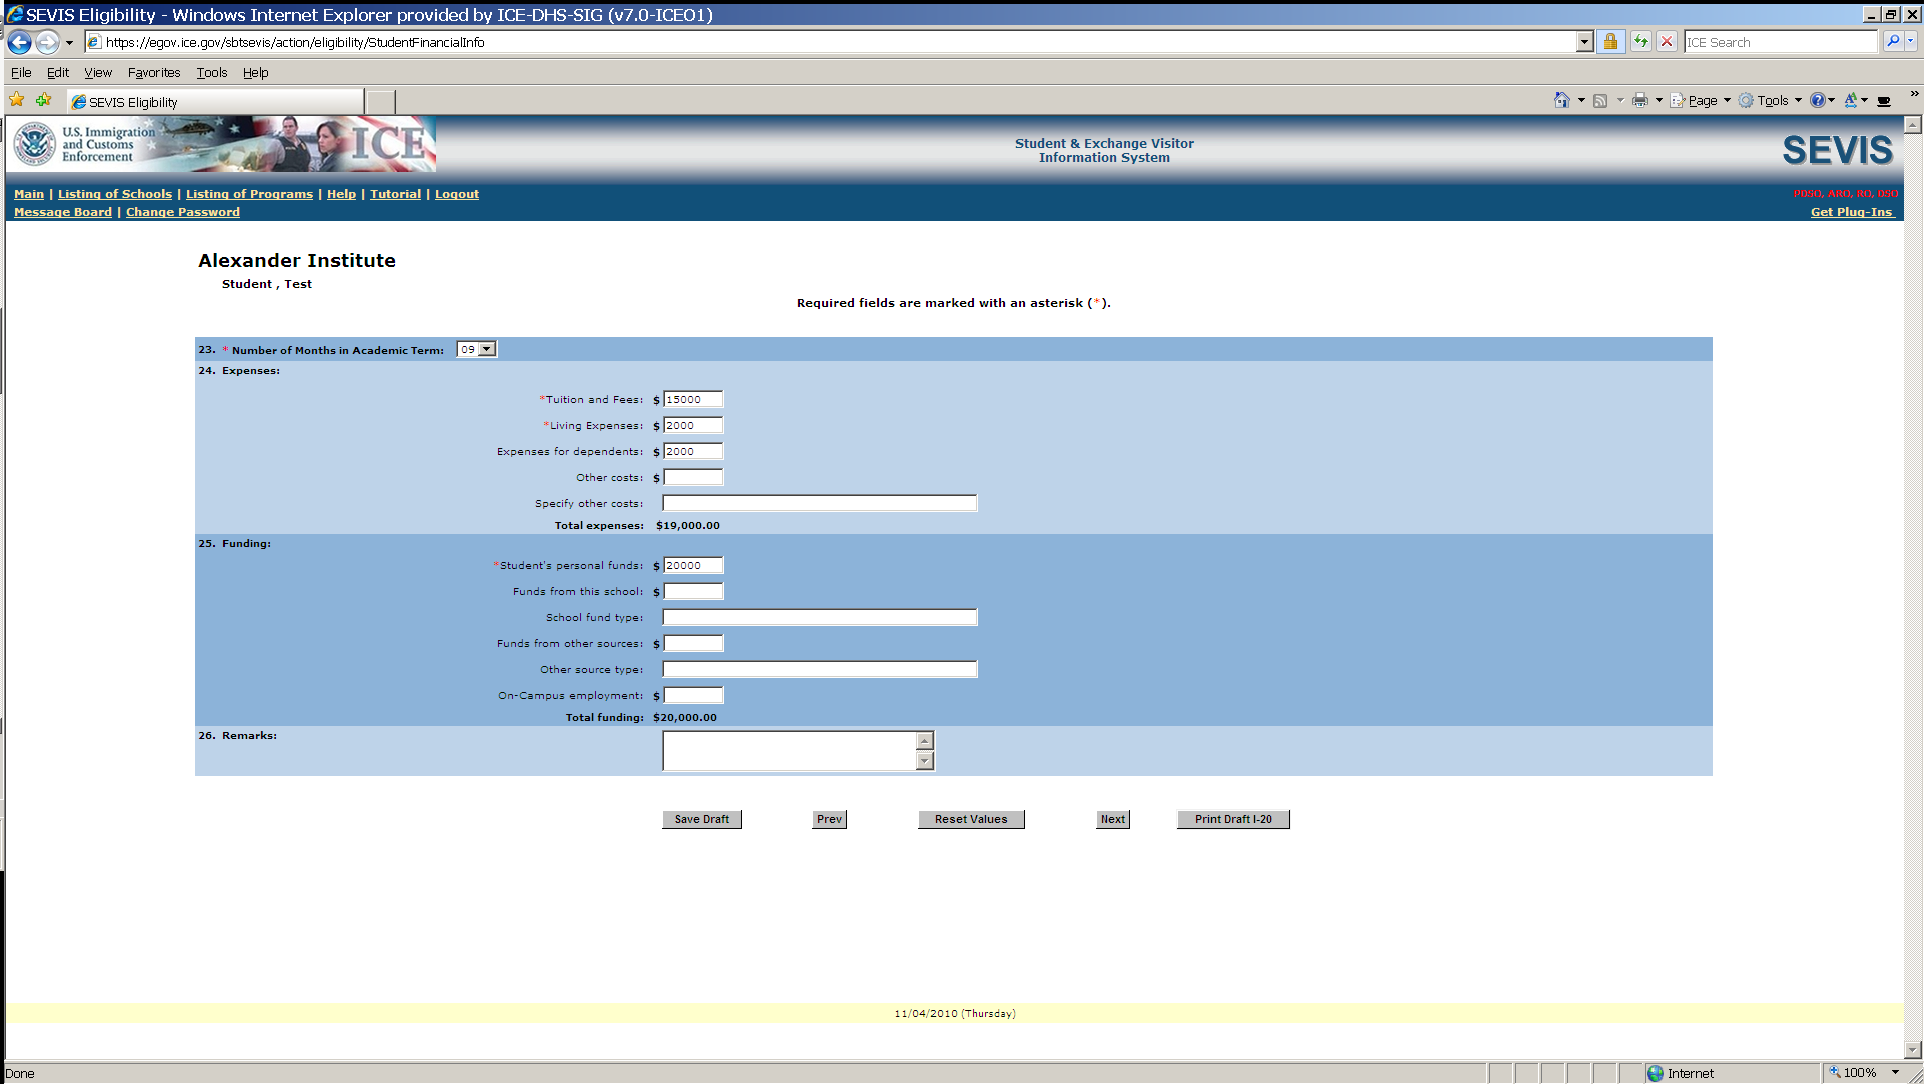The height and width of the screenshot is (1084, 1924).
Task: Click the browser Back arrow button
Action: pos(19,42)
